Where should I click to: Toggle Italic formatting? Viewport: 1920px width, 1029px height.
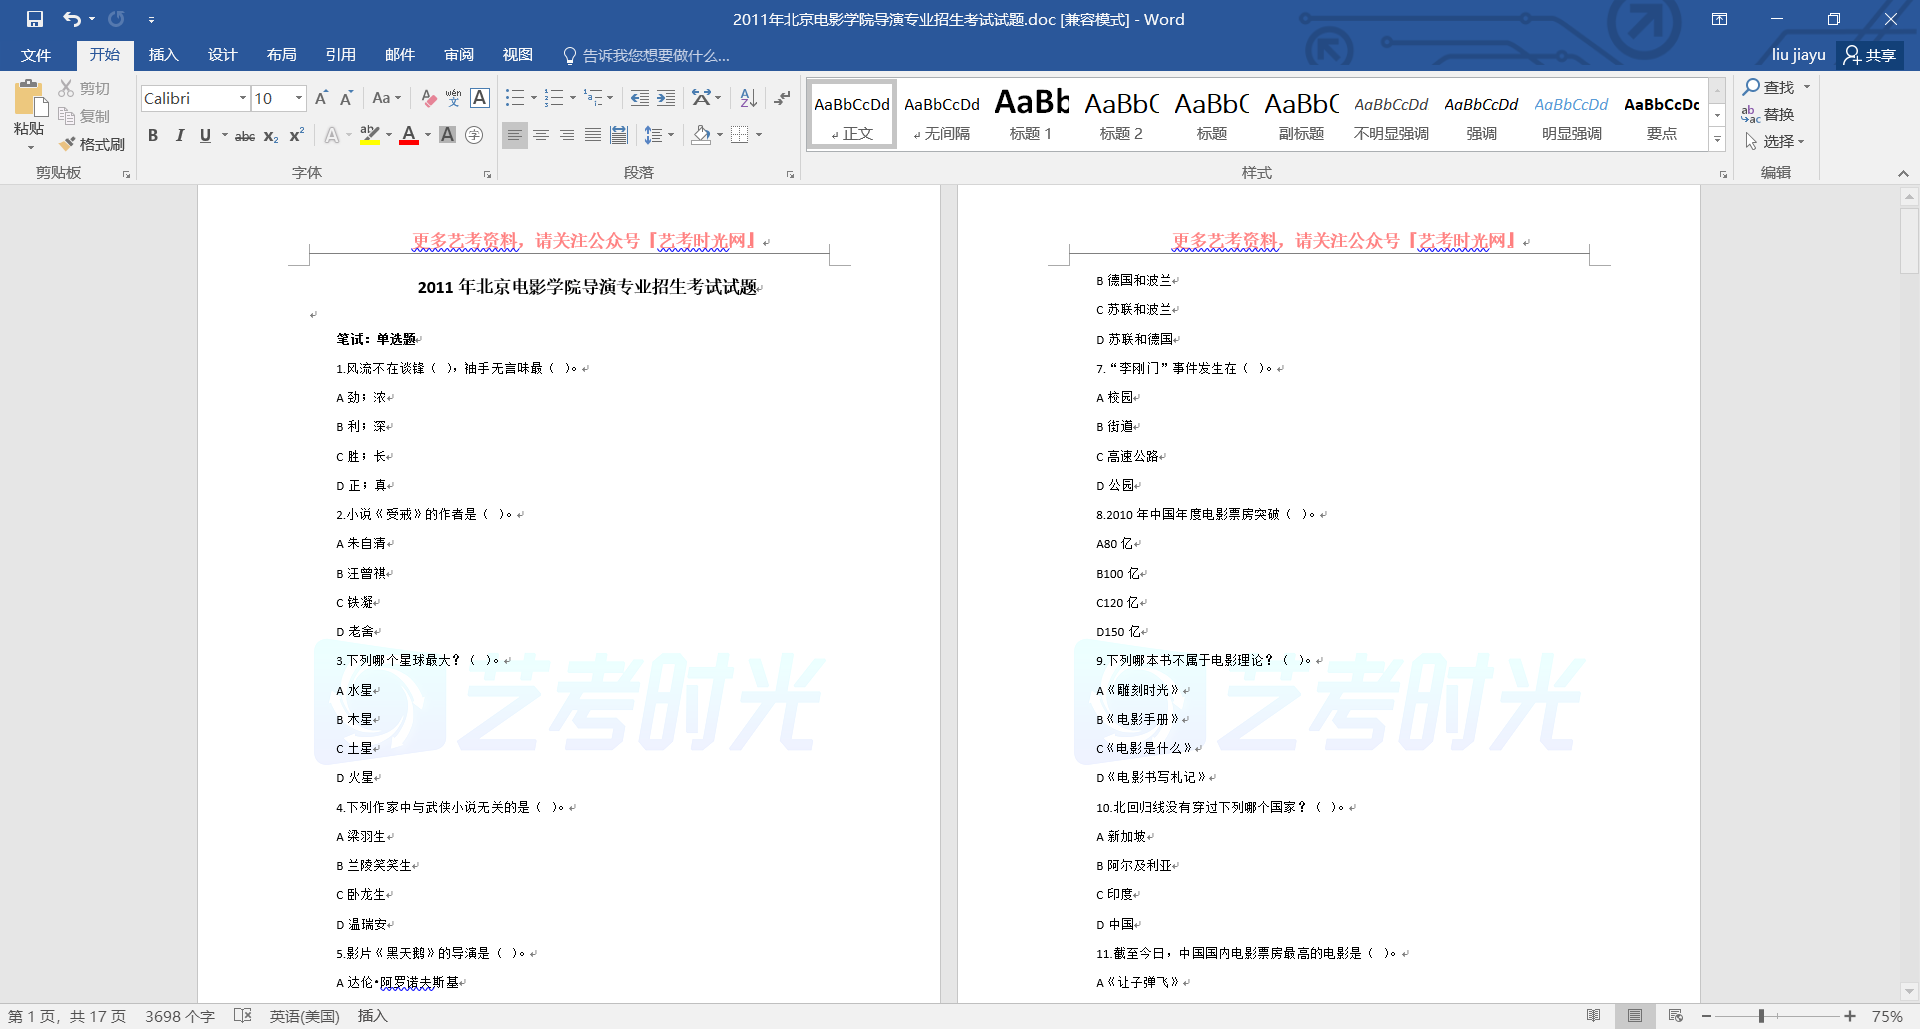pyautogui.click(x=179, y=136)
